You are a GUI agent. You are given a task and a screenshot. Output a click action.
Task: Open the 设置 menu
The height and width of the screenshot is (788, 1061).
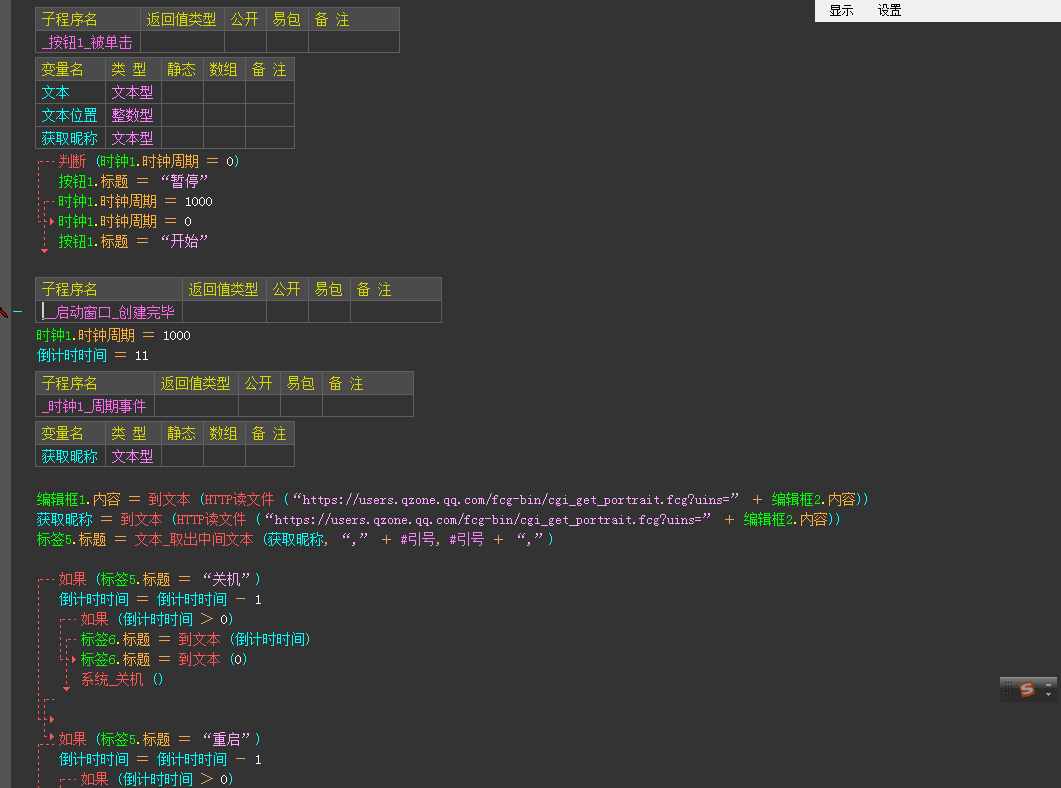888,10
